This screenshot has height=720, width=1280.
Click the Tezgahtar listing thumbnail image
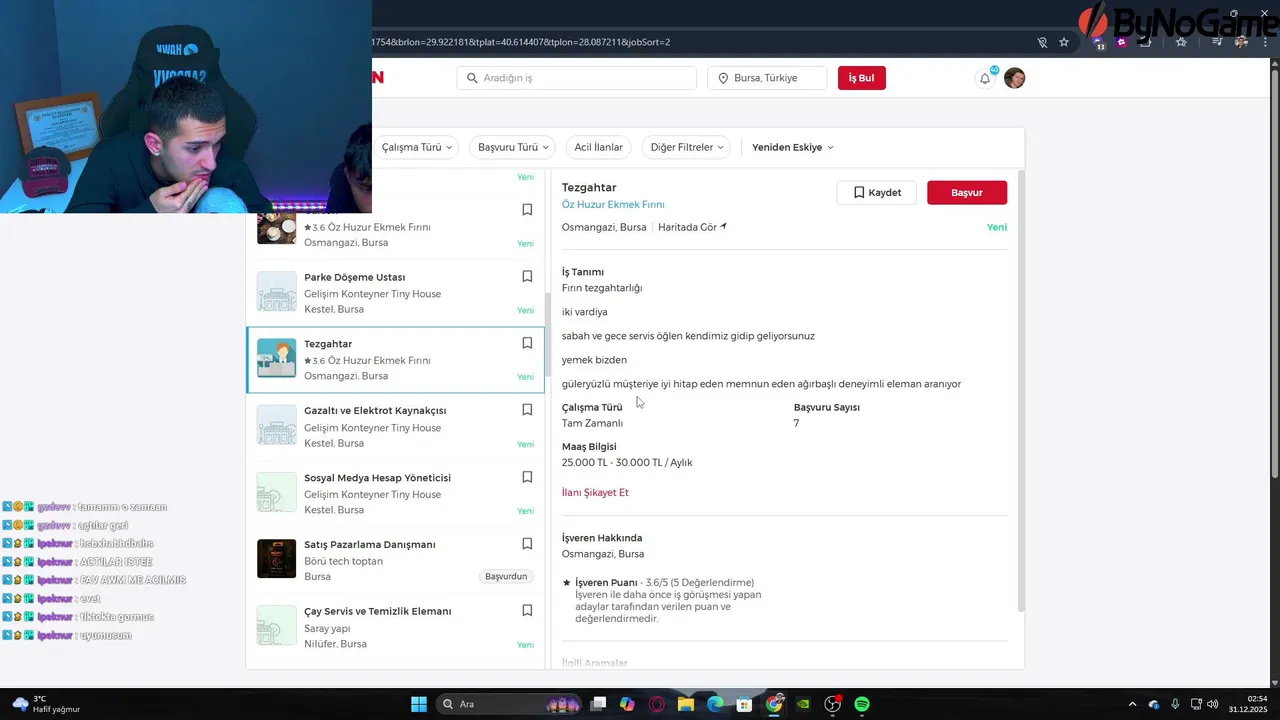276,358
